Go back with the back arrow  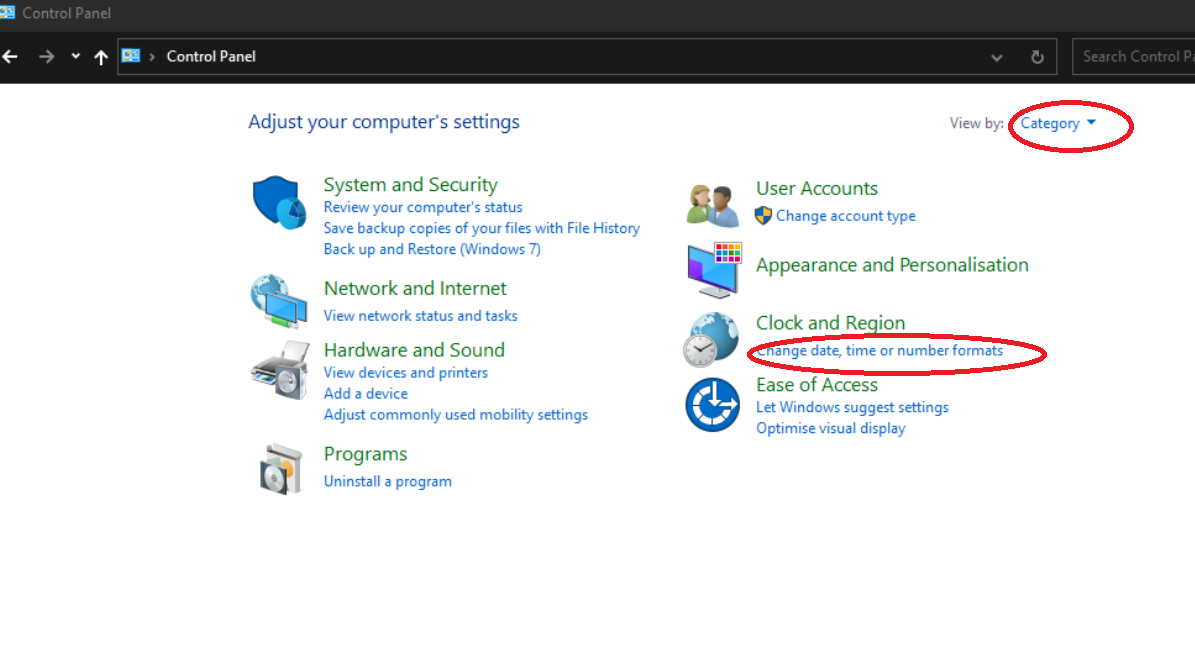pos(10,56)
